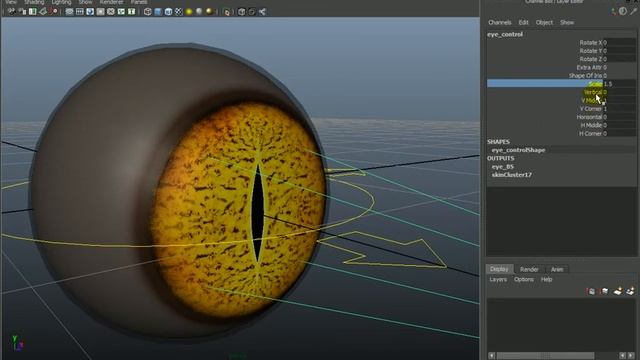The width and height of the screenshot is (640, 360).
Task: Click the Smooth Shade All icon
Action: 158,12
